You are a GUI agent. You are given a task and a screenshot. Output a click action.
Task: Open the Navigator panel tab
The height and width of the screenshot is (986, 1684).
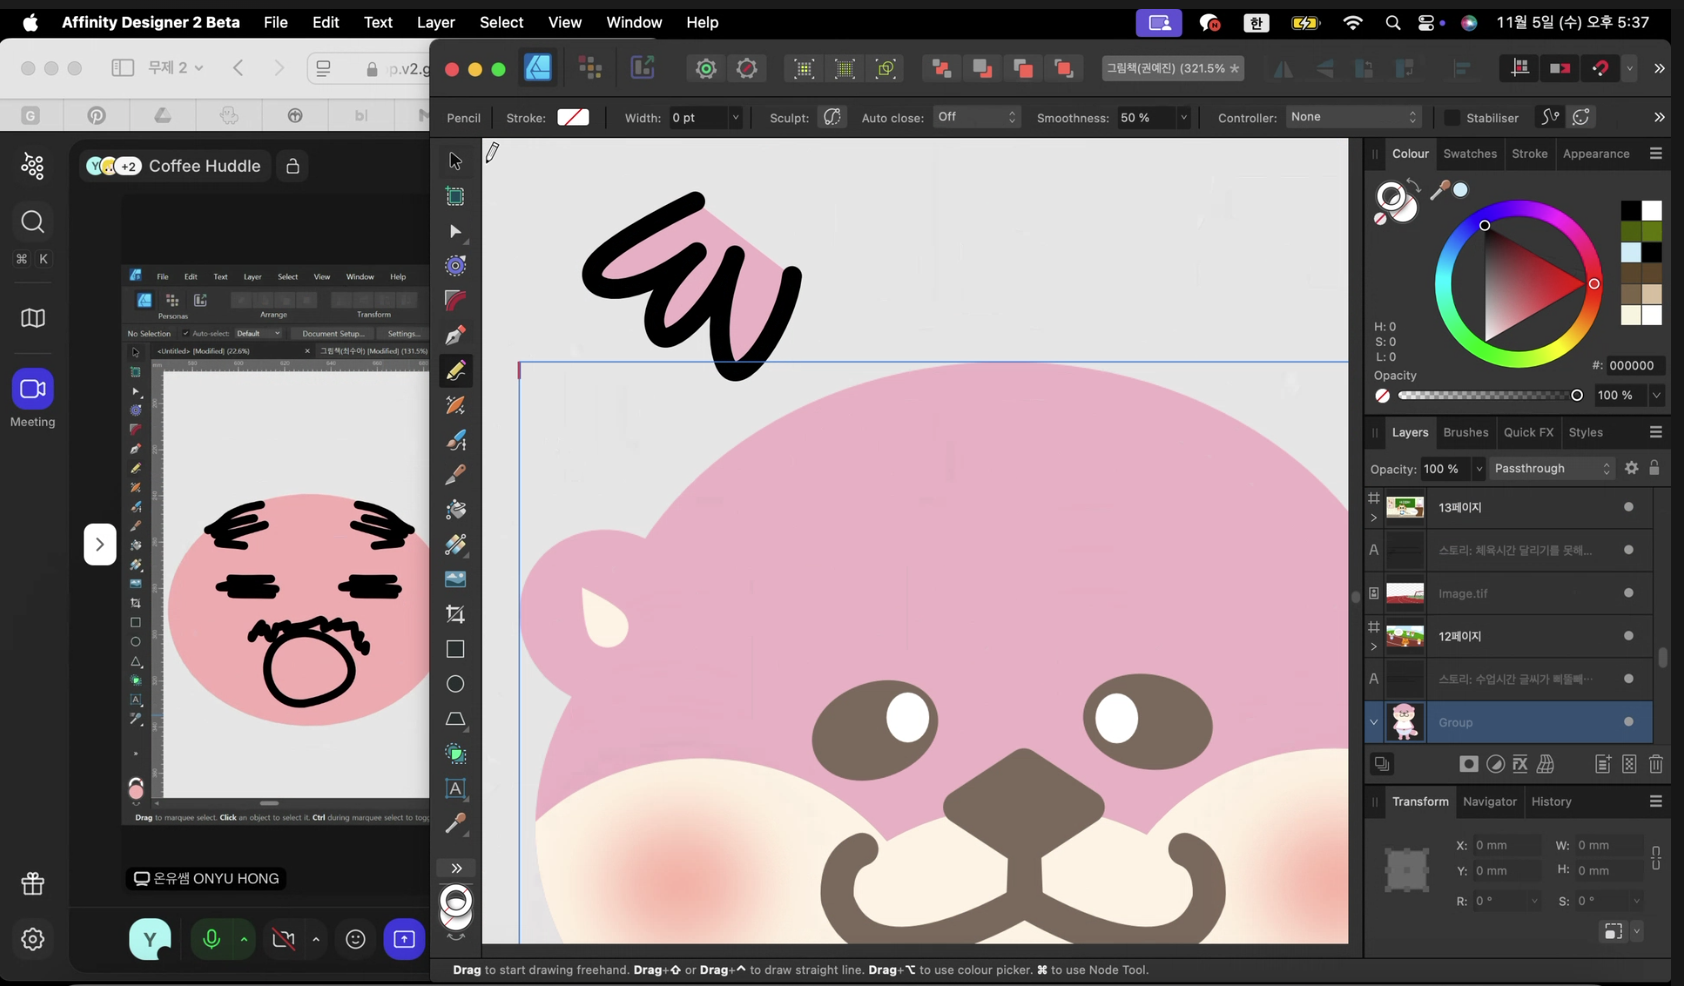1489,802
